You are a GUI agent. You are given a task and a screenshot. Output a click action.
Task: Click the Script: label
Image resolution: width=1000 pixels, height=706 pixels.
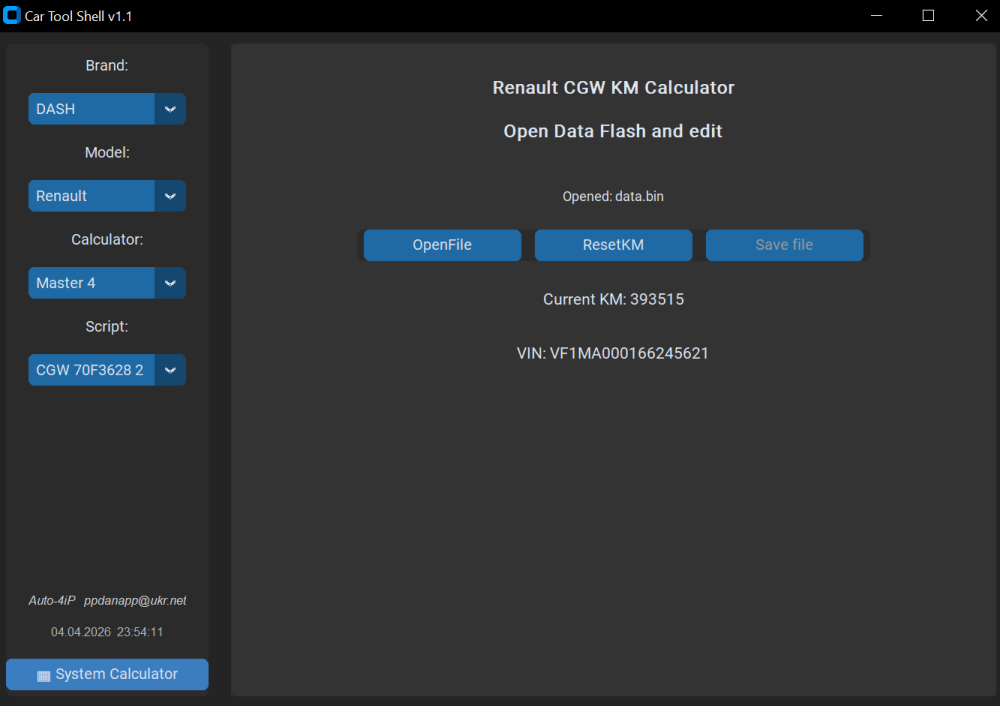pos(107,327)
